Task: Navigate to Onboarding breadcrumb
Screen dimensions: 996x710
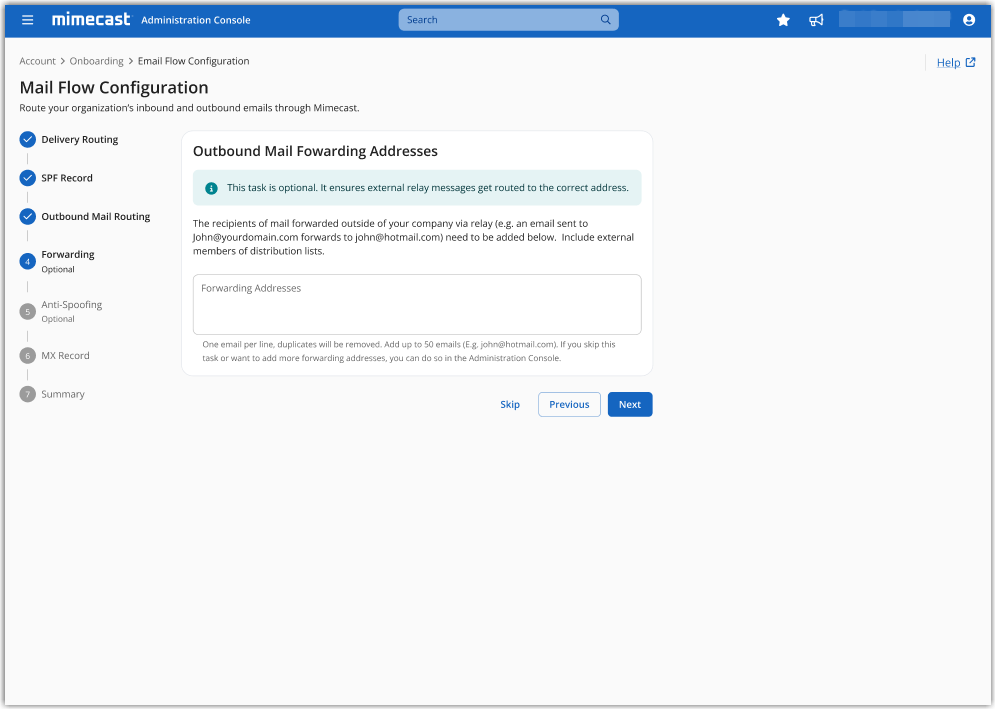Action: [x=96, y=61]
